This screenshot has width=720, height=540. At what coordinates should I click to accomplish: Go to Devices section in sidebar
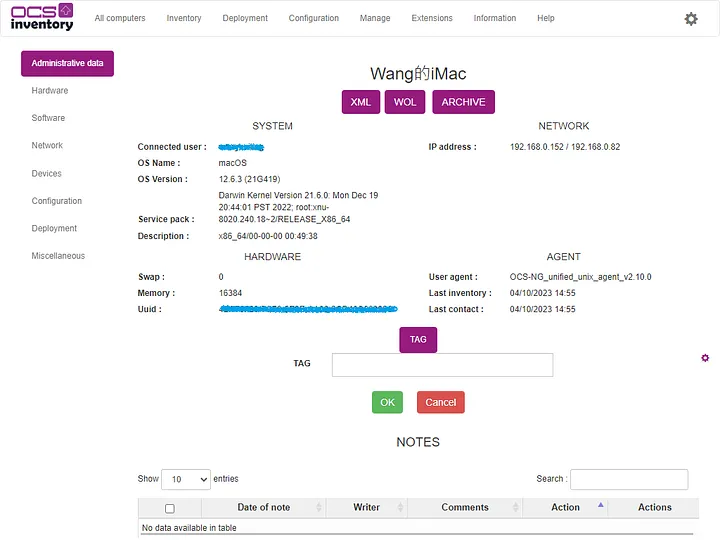pyautogui.click(x=46, y=174)
